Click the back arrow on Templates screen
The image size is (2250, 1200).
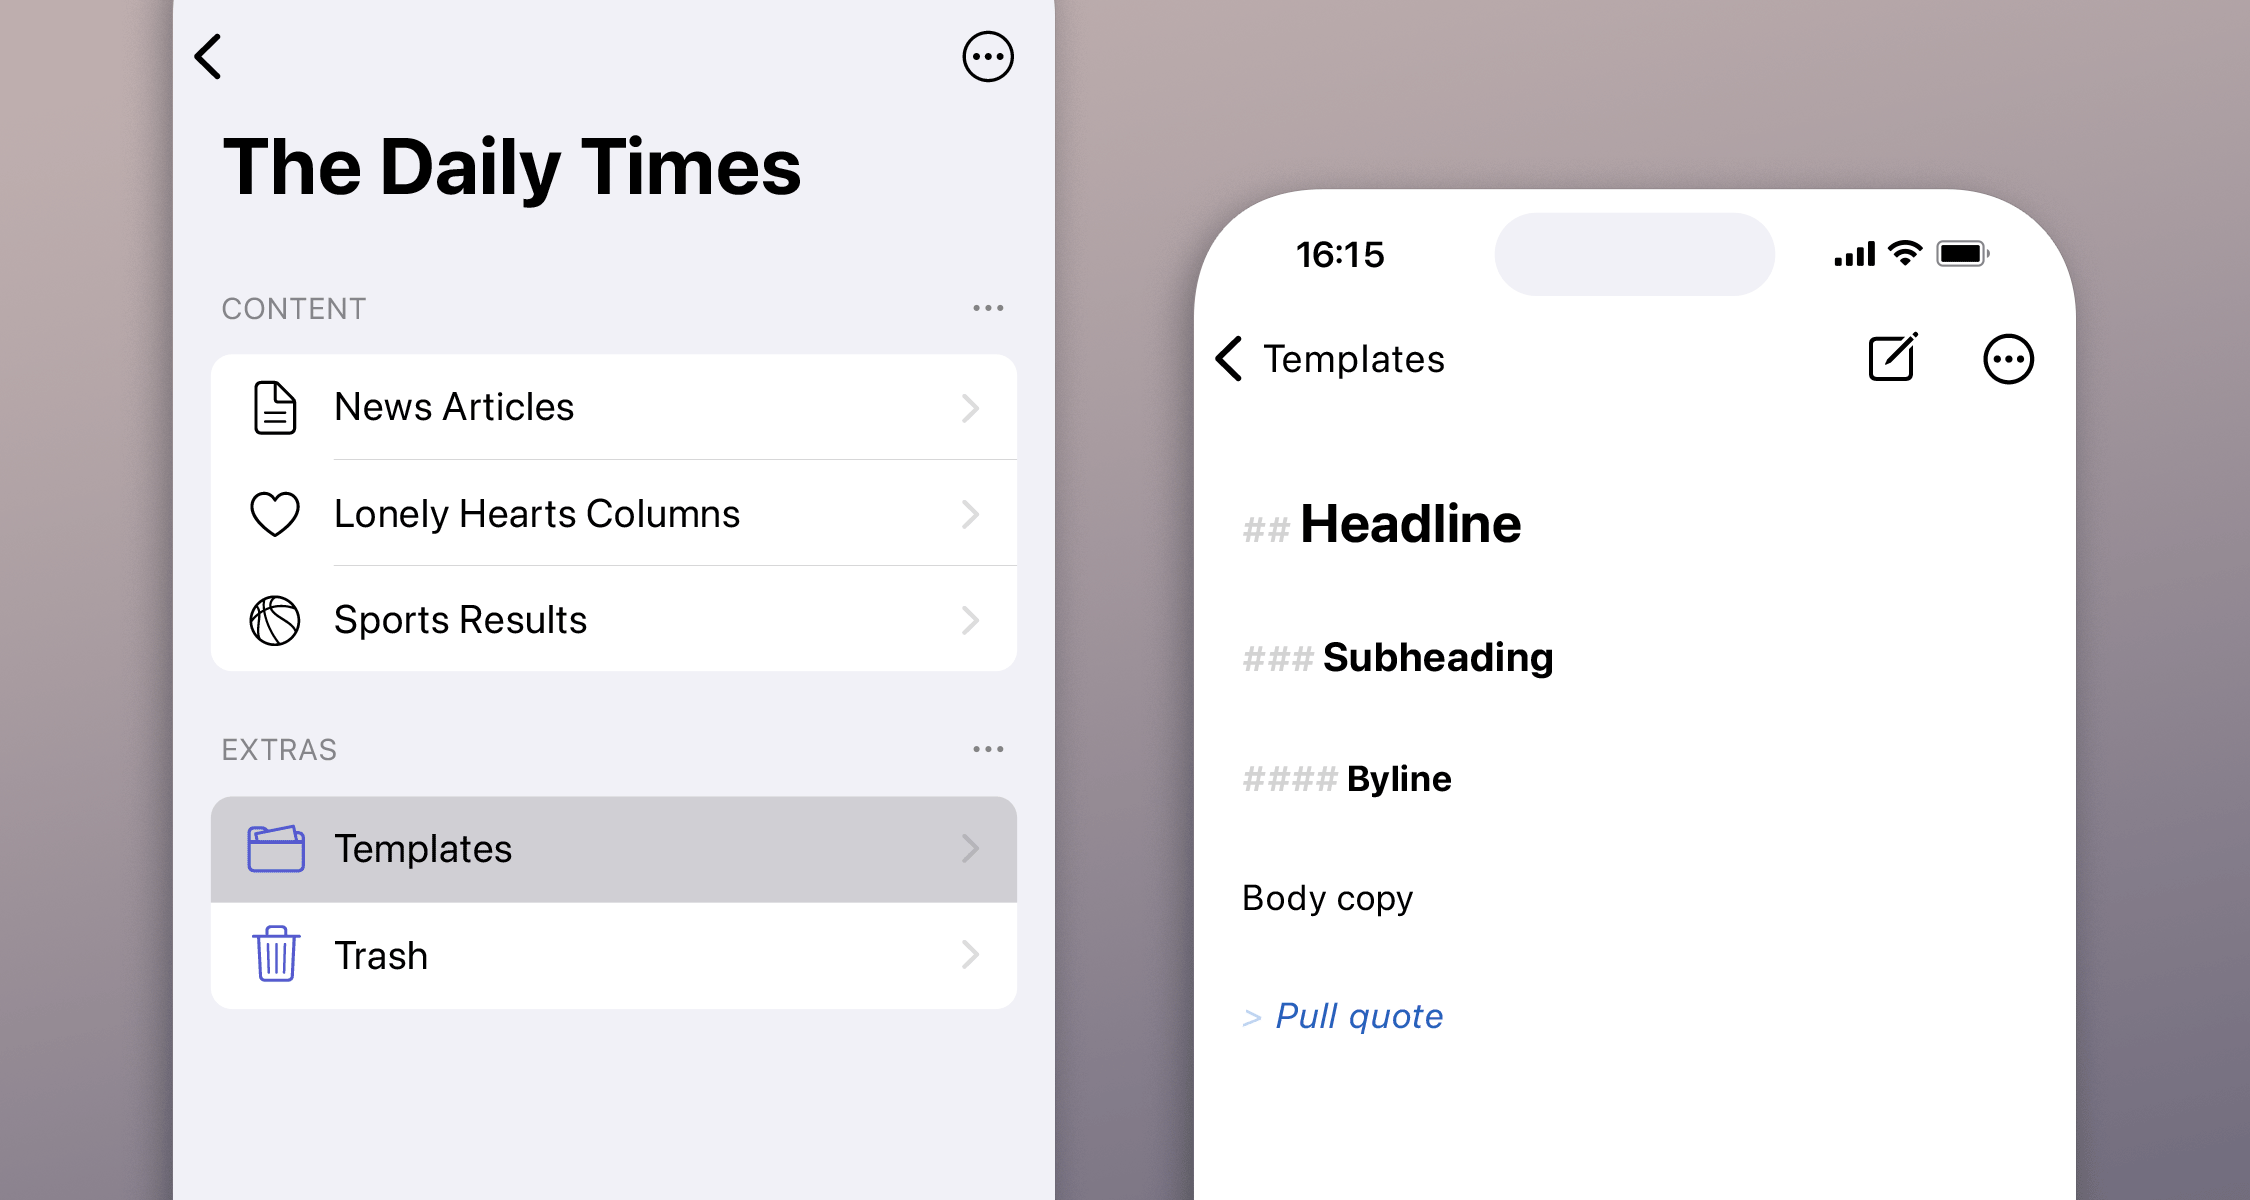coord(1235,357)
